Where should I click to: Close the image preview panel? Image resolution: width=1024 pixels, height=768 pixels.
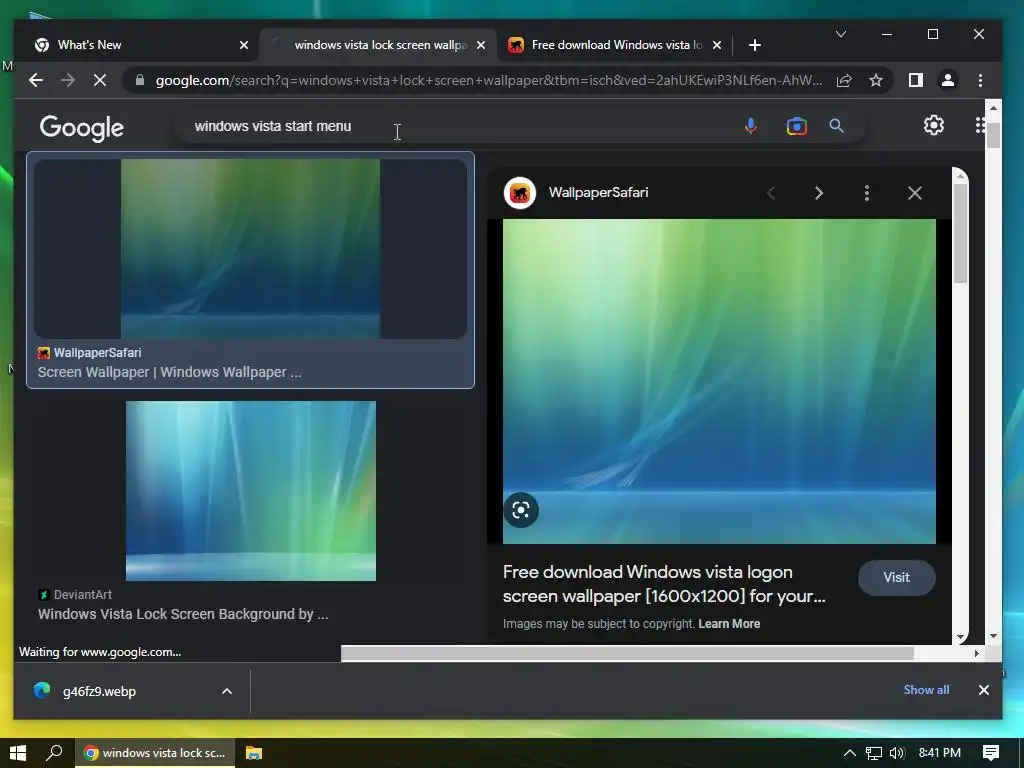point(915,193)
